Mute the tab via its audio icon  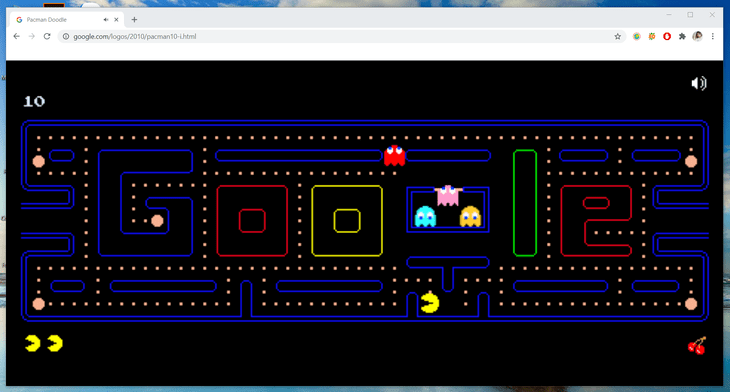pyautogui.click(x=106, y=20)
